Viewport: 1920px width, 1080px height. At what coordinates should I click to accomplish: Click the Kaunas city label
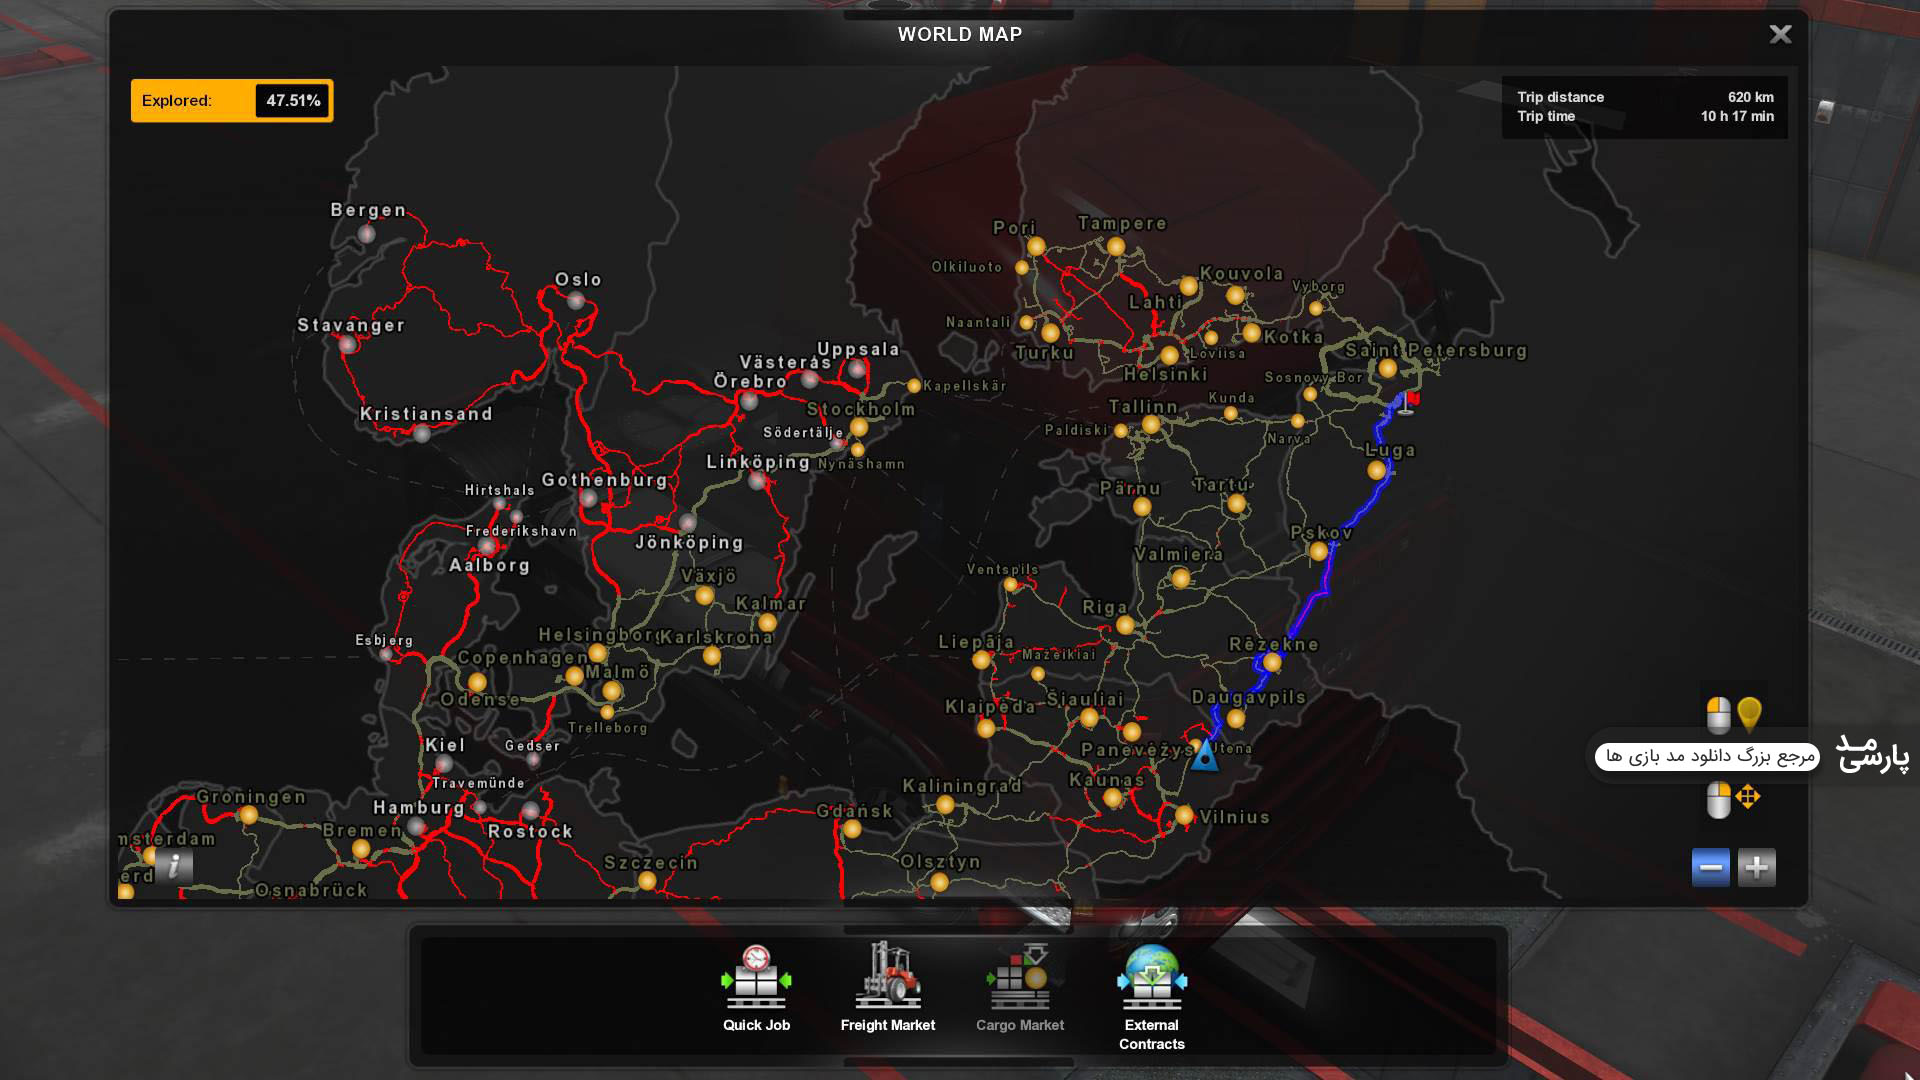pos(1107,780)
